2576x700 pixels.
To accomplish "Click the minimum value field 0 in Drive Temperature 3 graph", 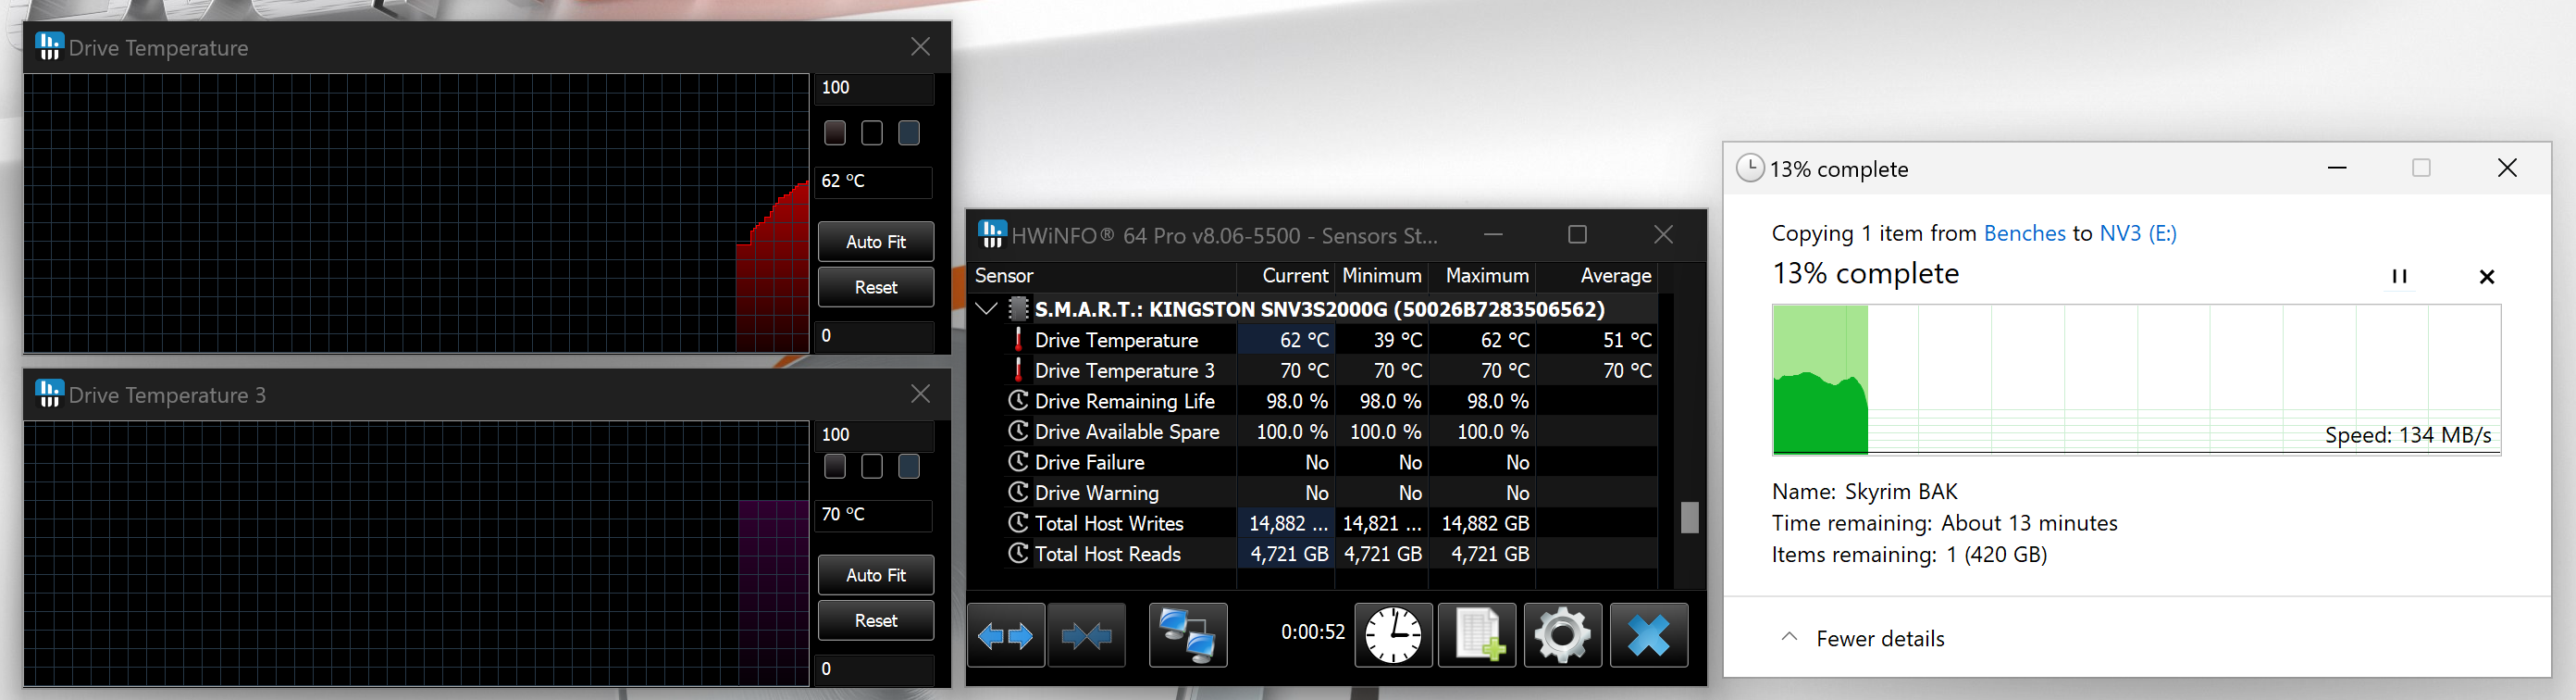I will coord(875,669).
